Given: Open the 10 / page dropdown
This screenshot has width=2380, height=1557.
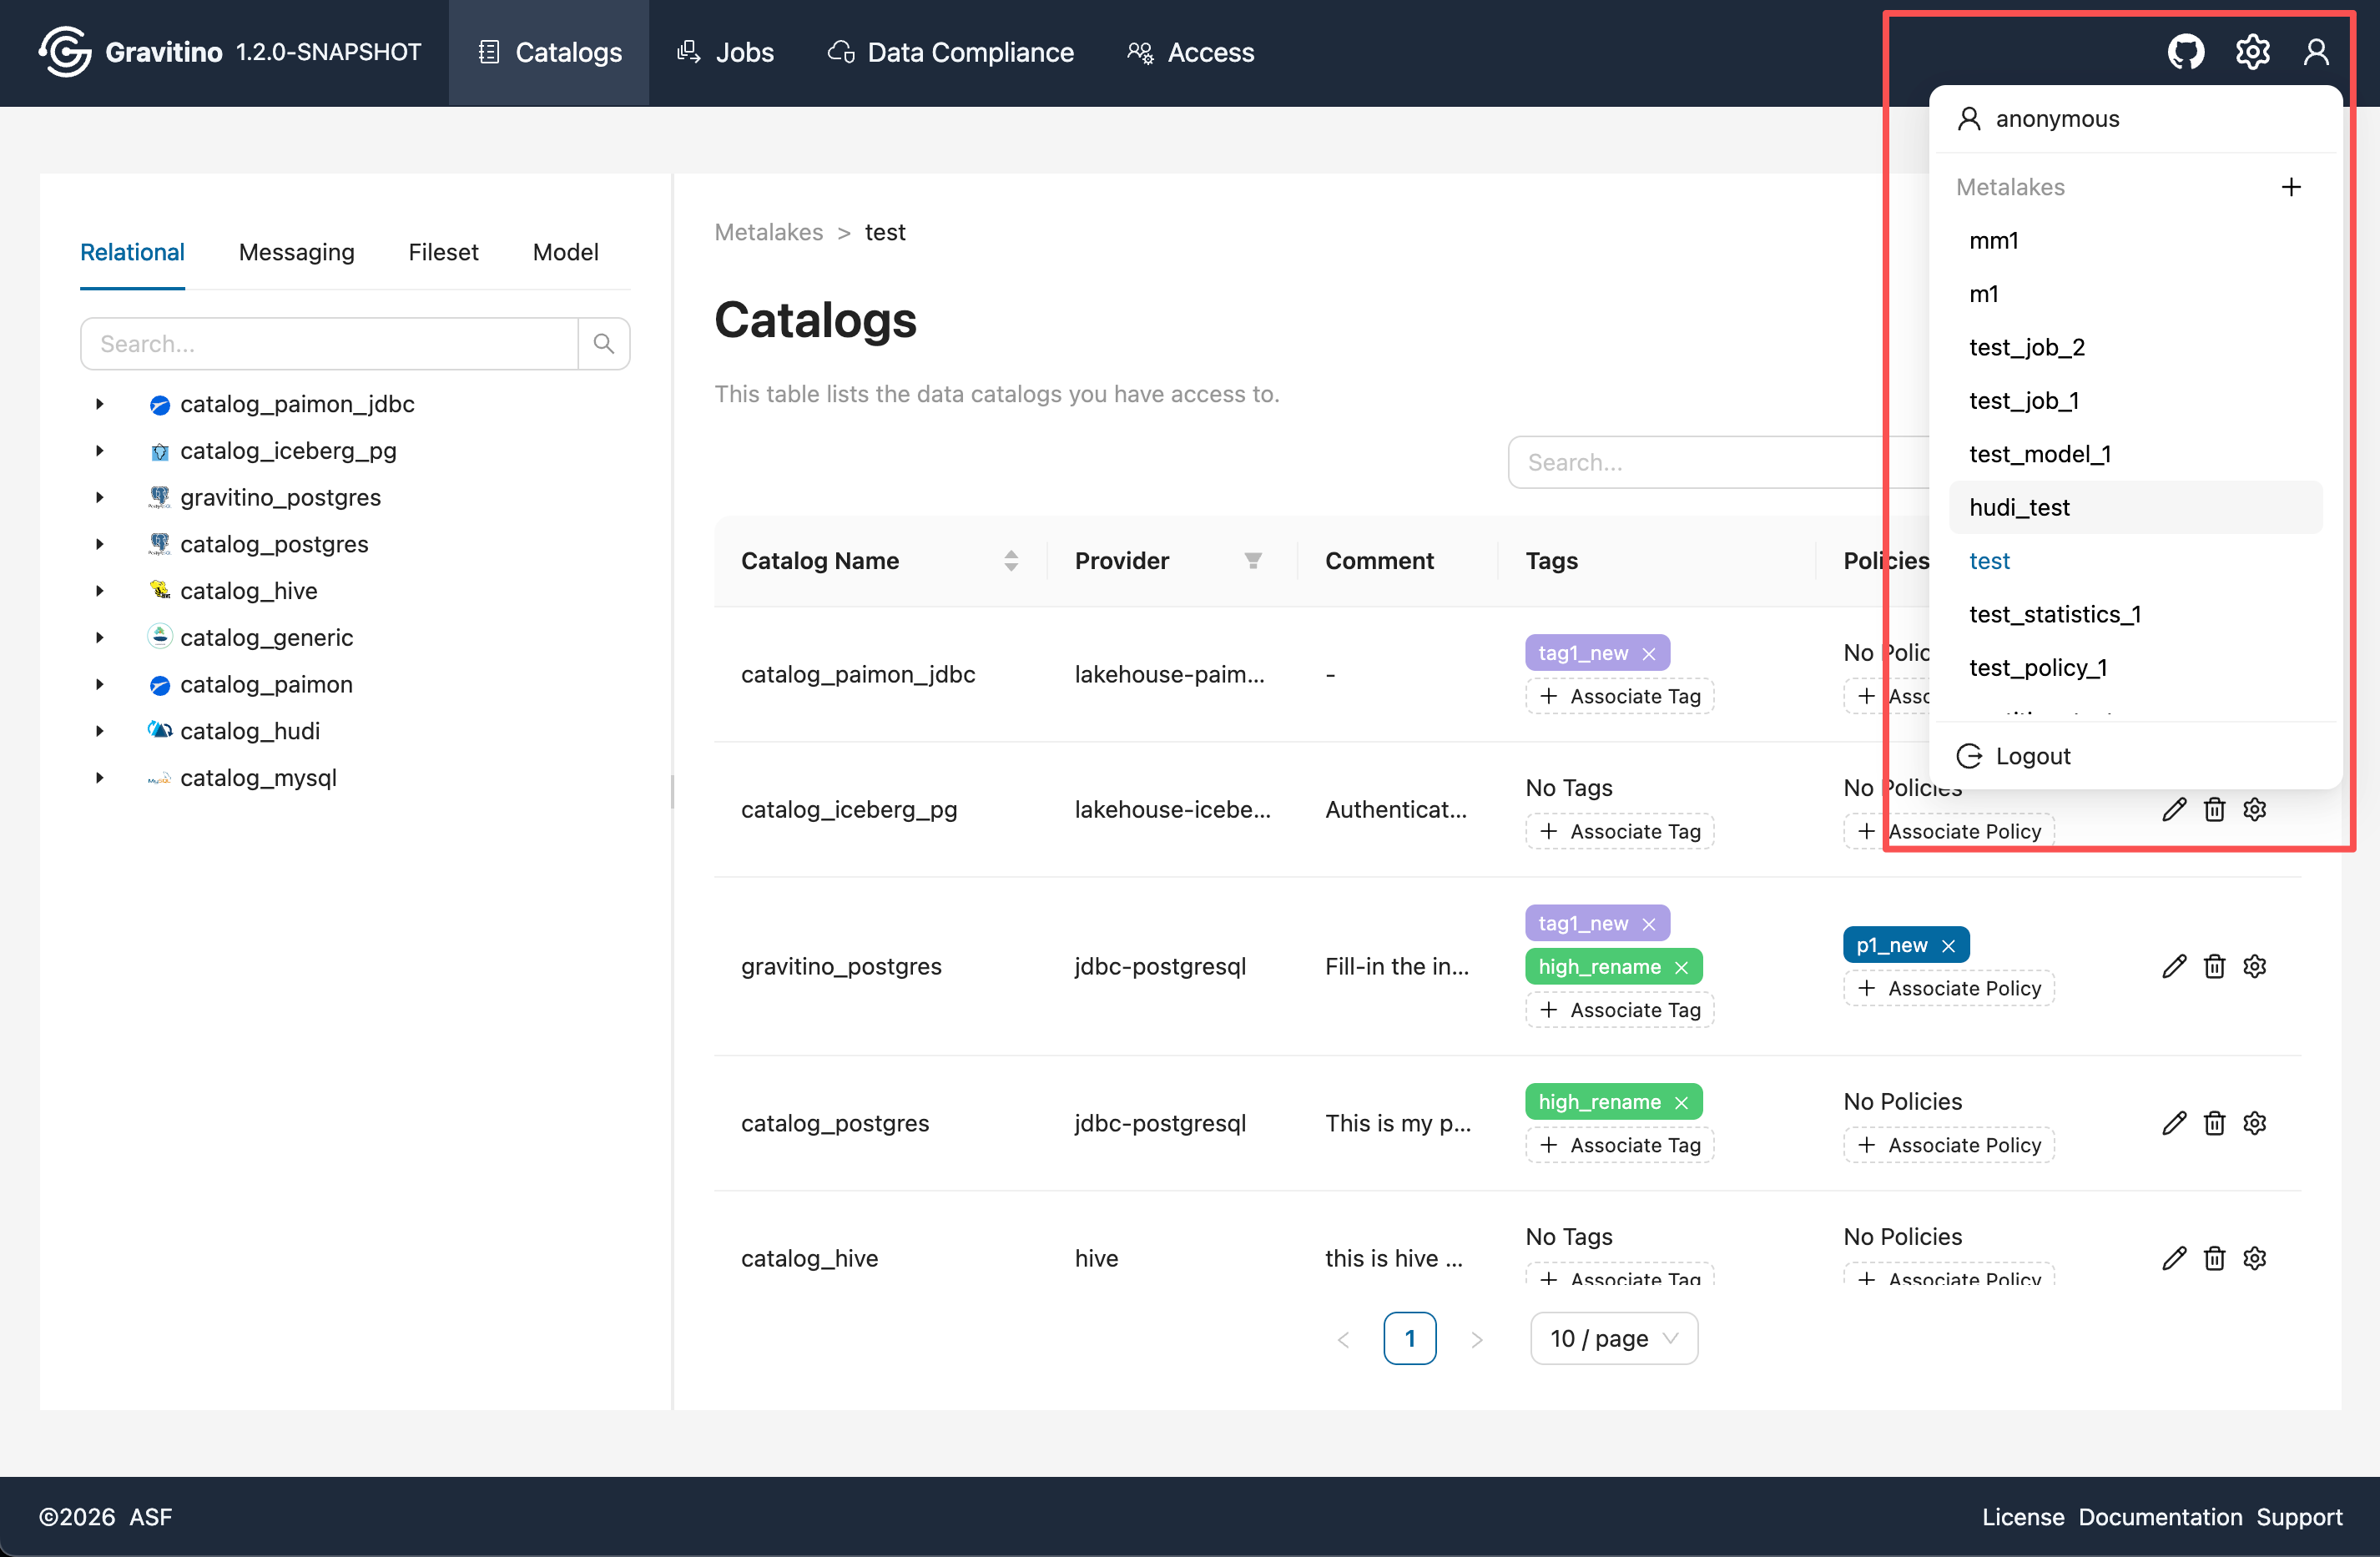Looking at the screenshot, I should (1612, 1337).
